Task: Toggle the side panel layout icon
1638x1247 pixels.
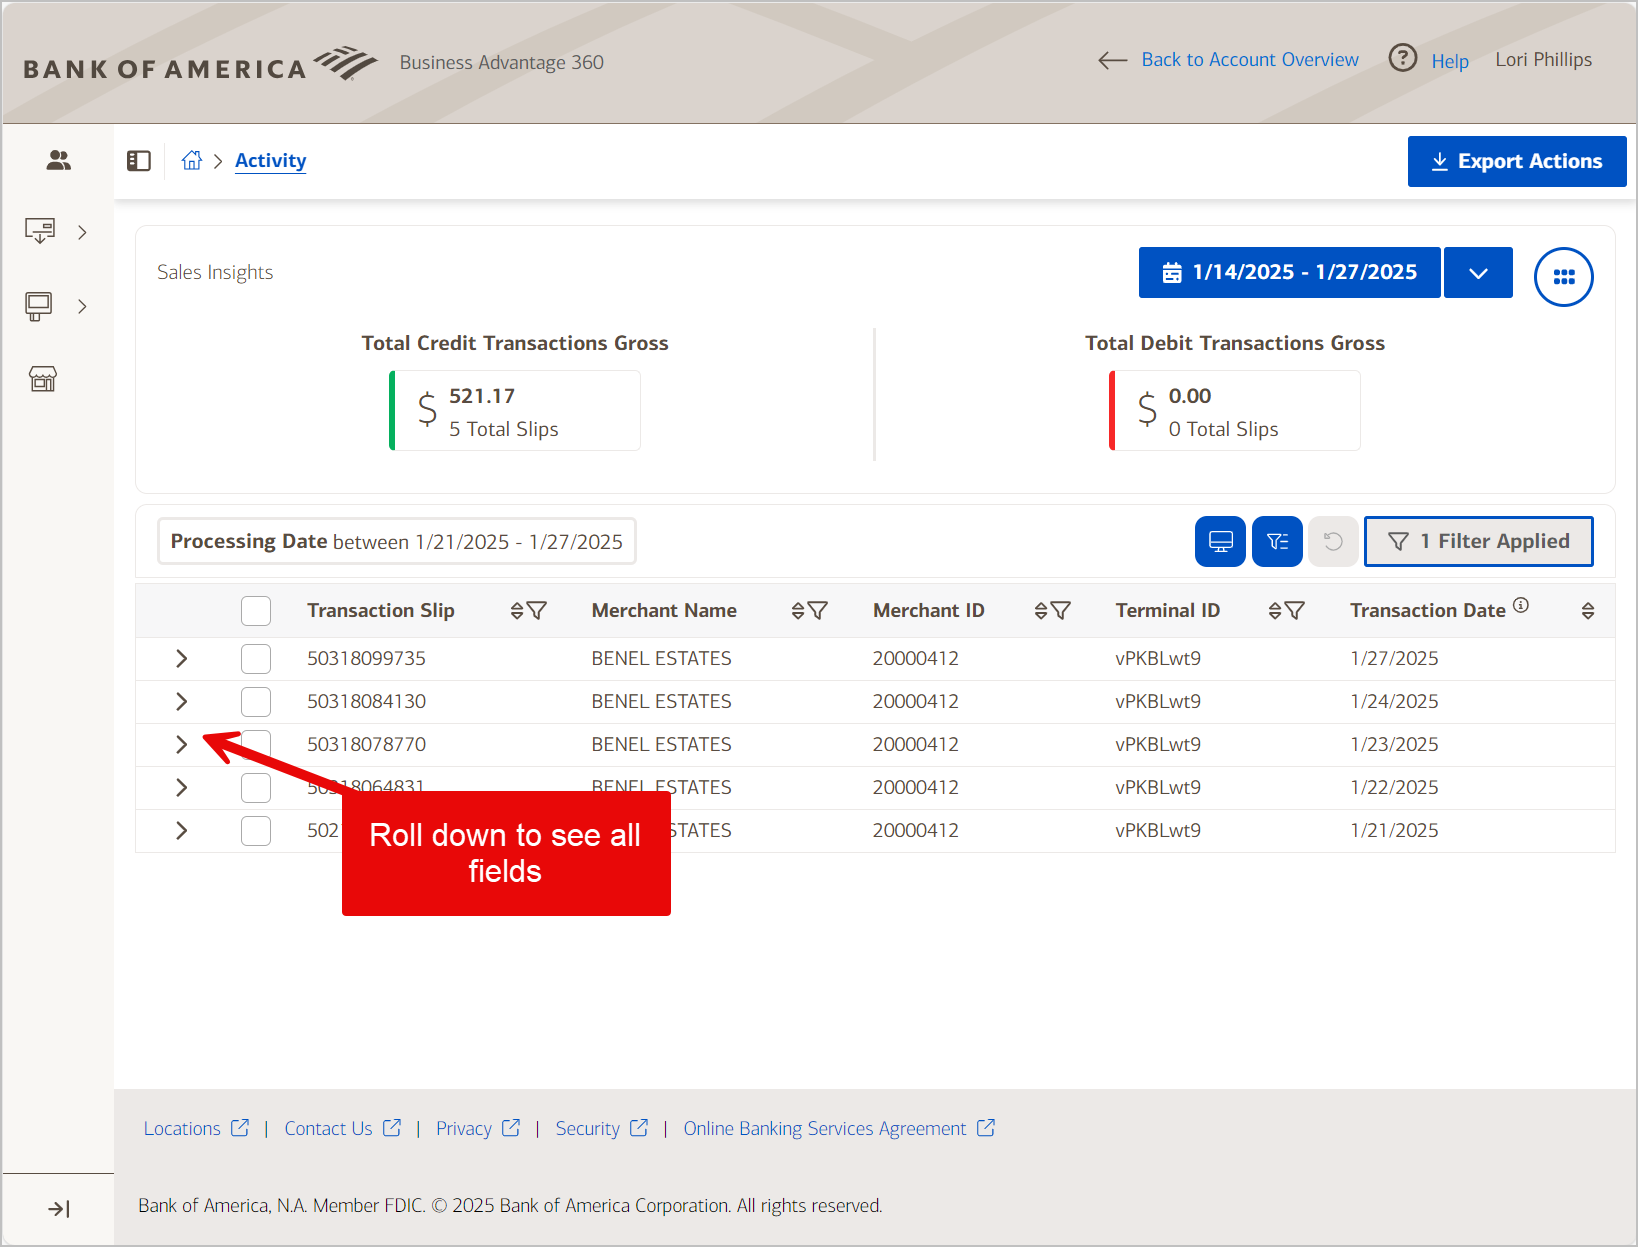Action: pos(139,161)
